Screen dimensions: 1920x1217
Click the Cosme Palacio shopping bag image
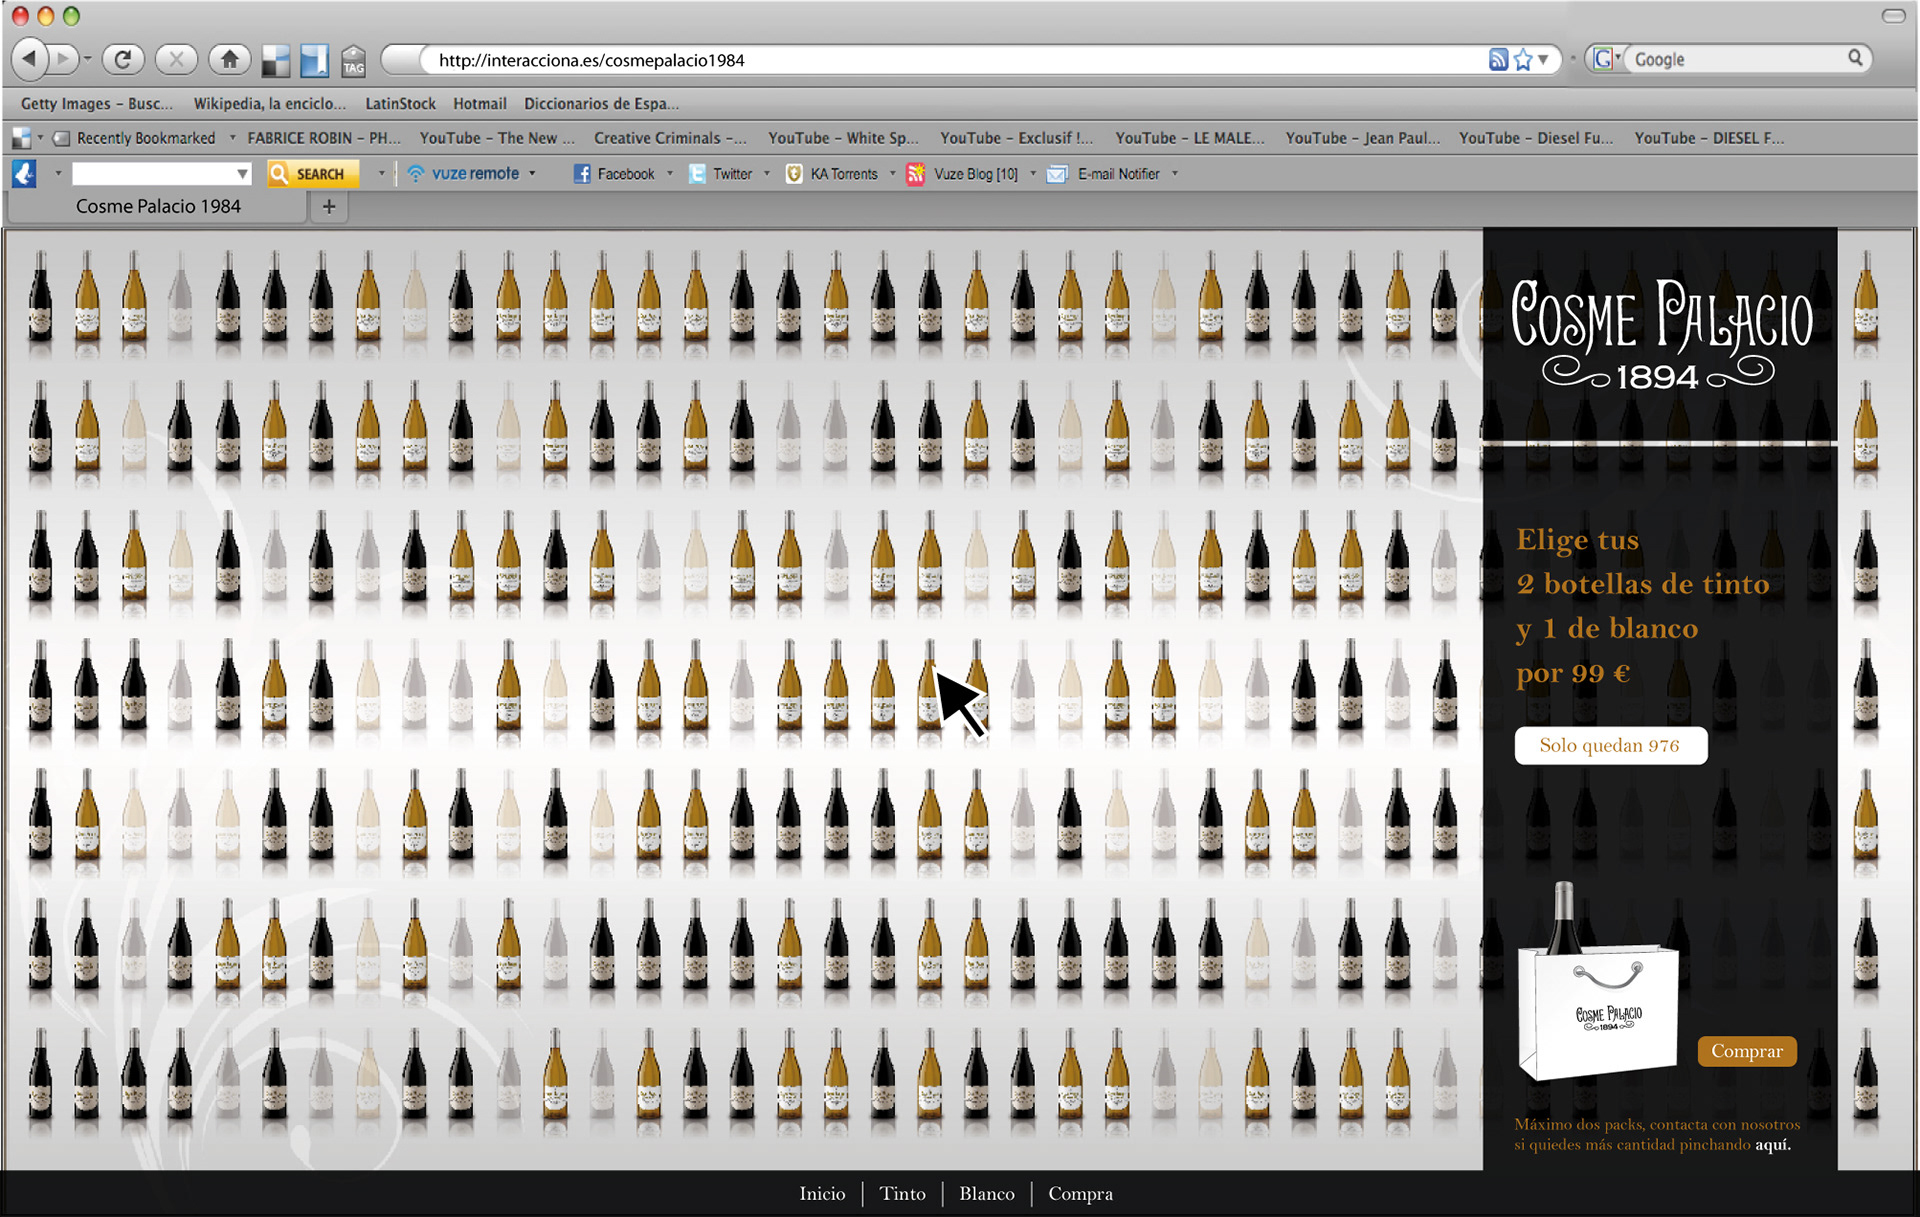coord(1598,982)
